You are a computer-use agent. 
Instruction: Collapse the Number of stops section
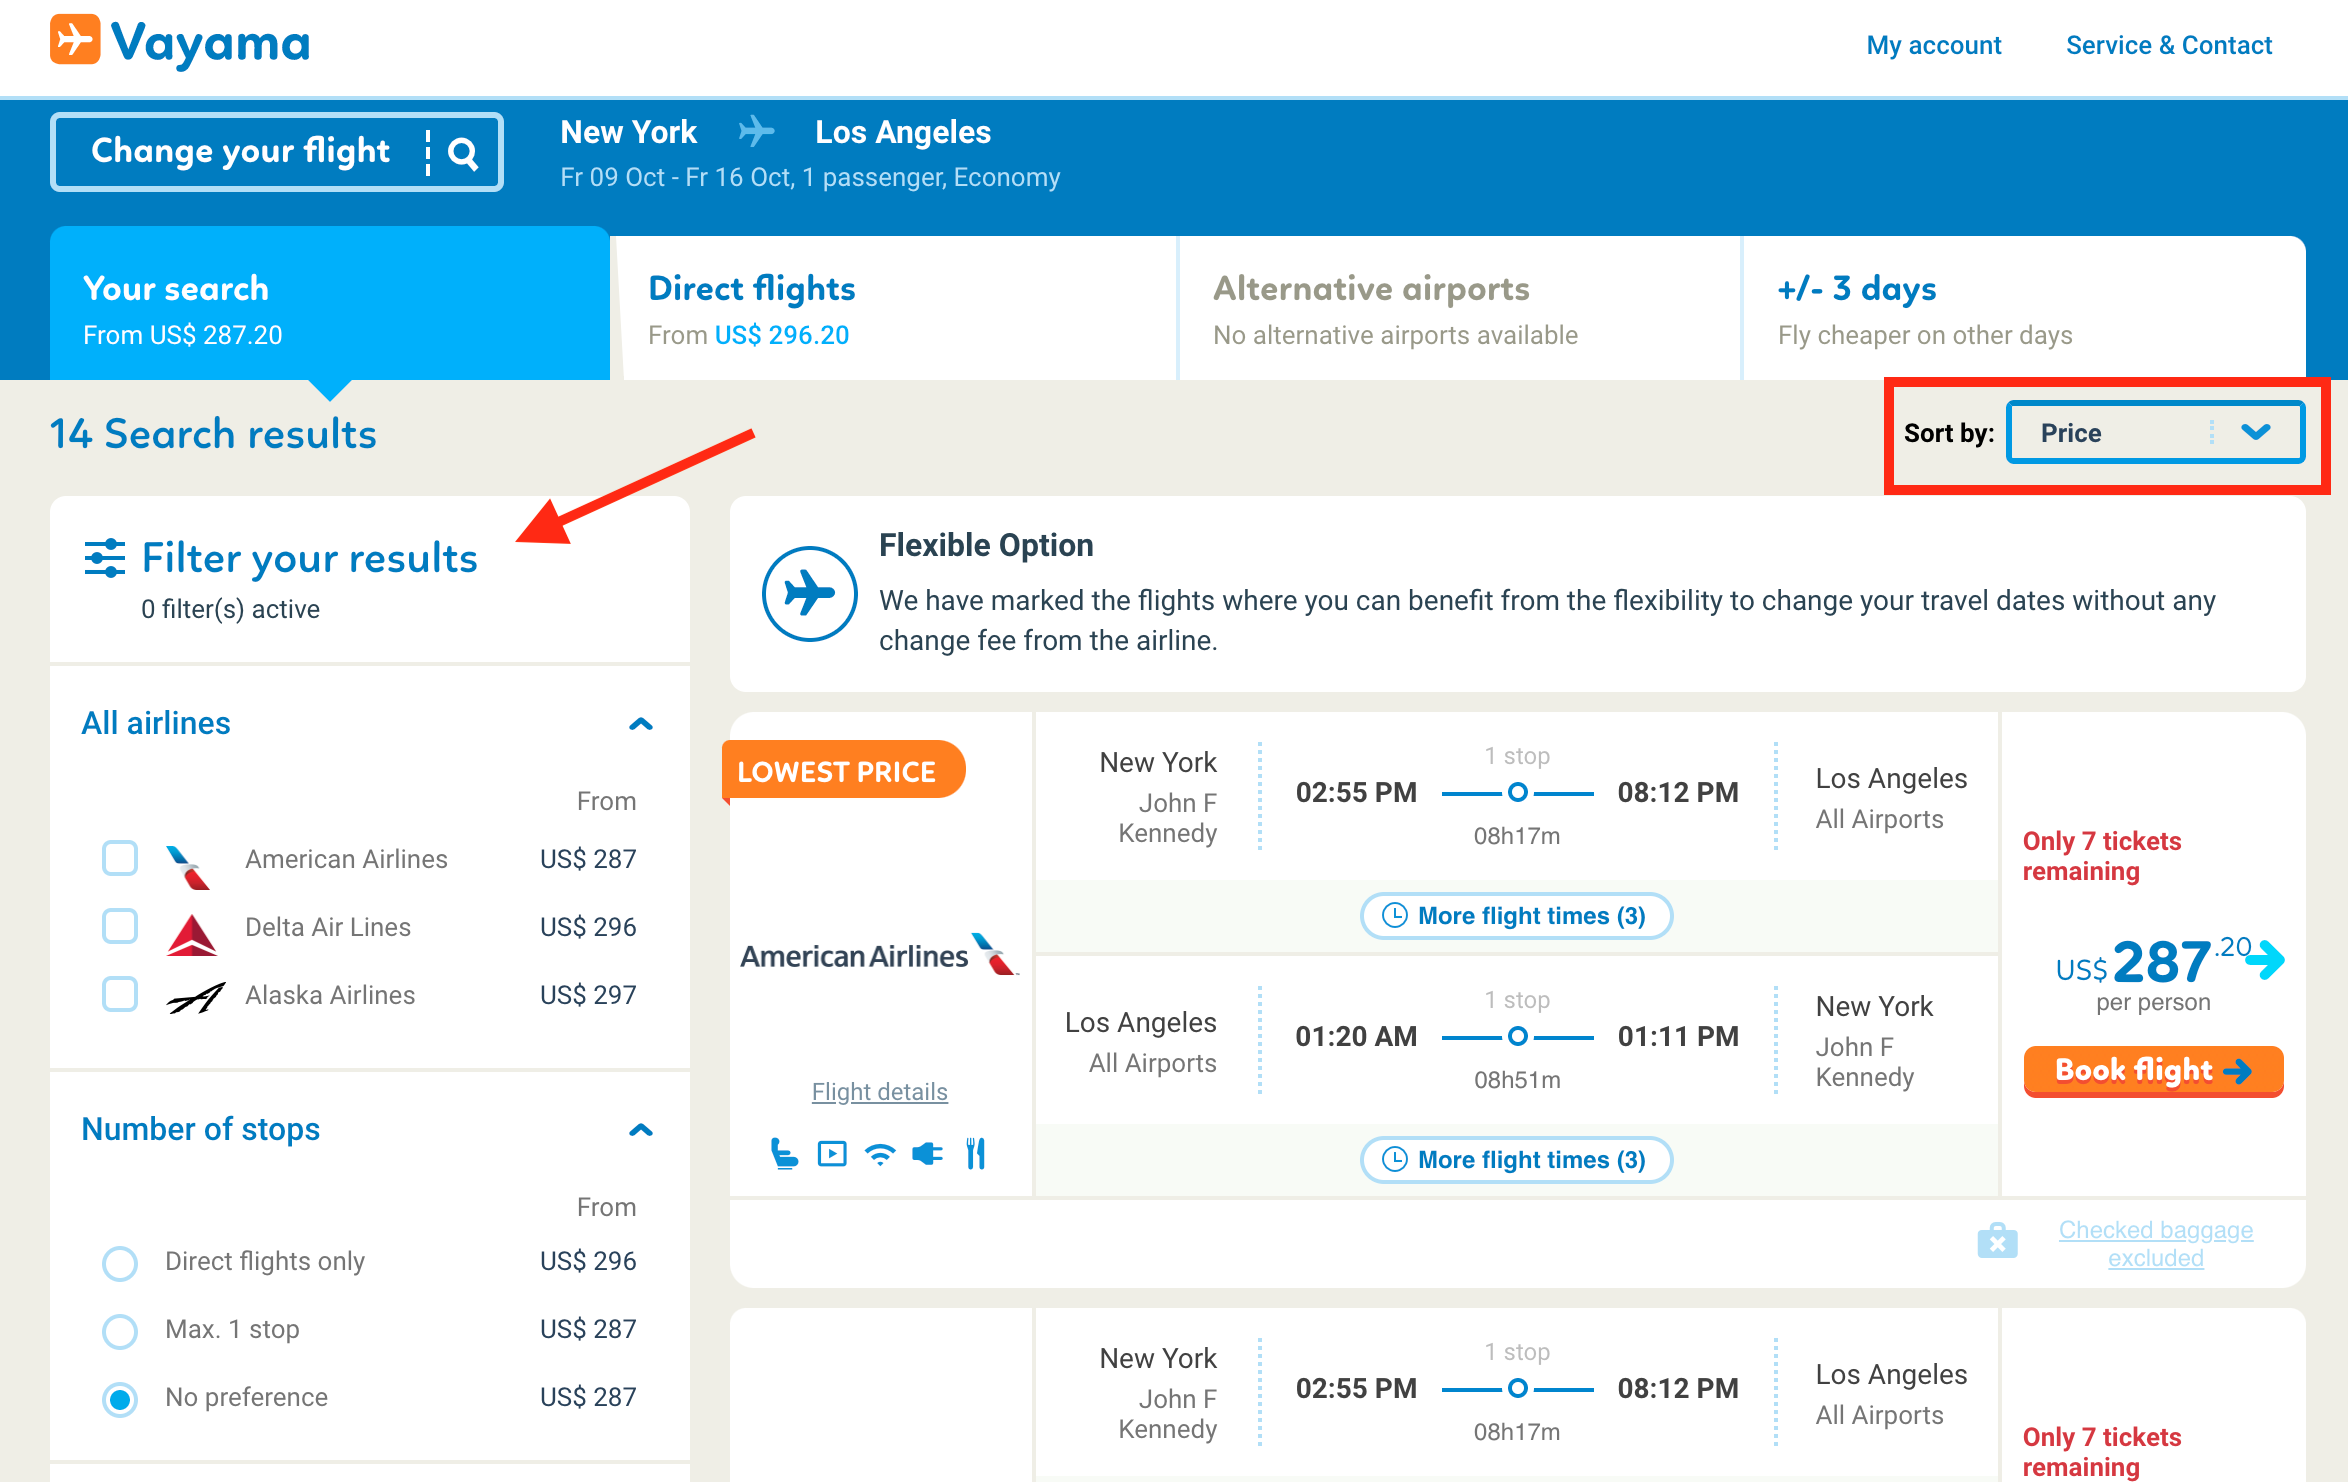click(x=641, y=1130)
